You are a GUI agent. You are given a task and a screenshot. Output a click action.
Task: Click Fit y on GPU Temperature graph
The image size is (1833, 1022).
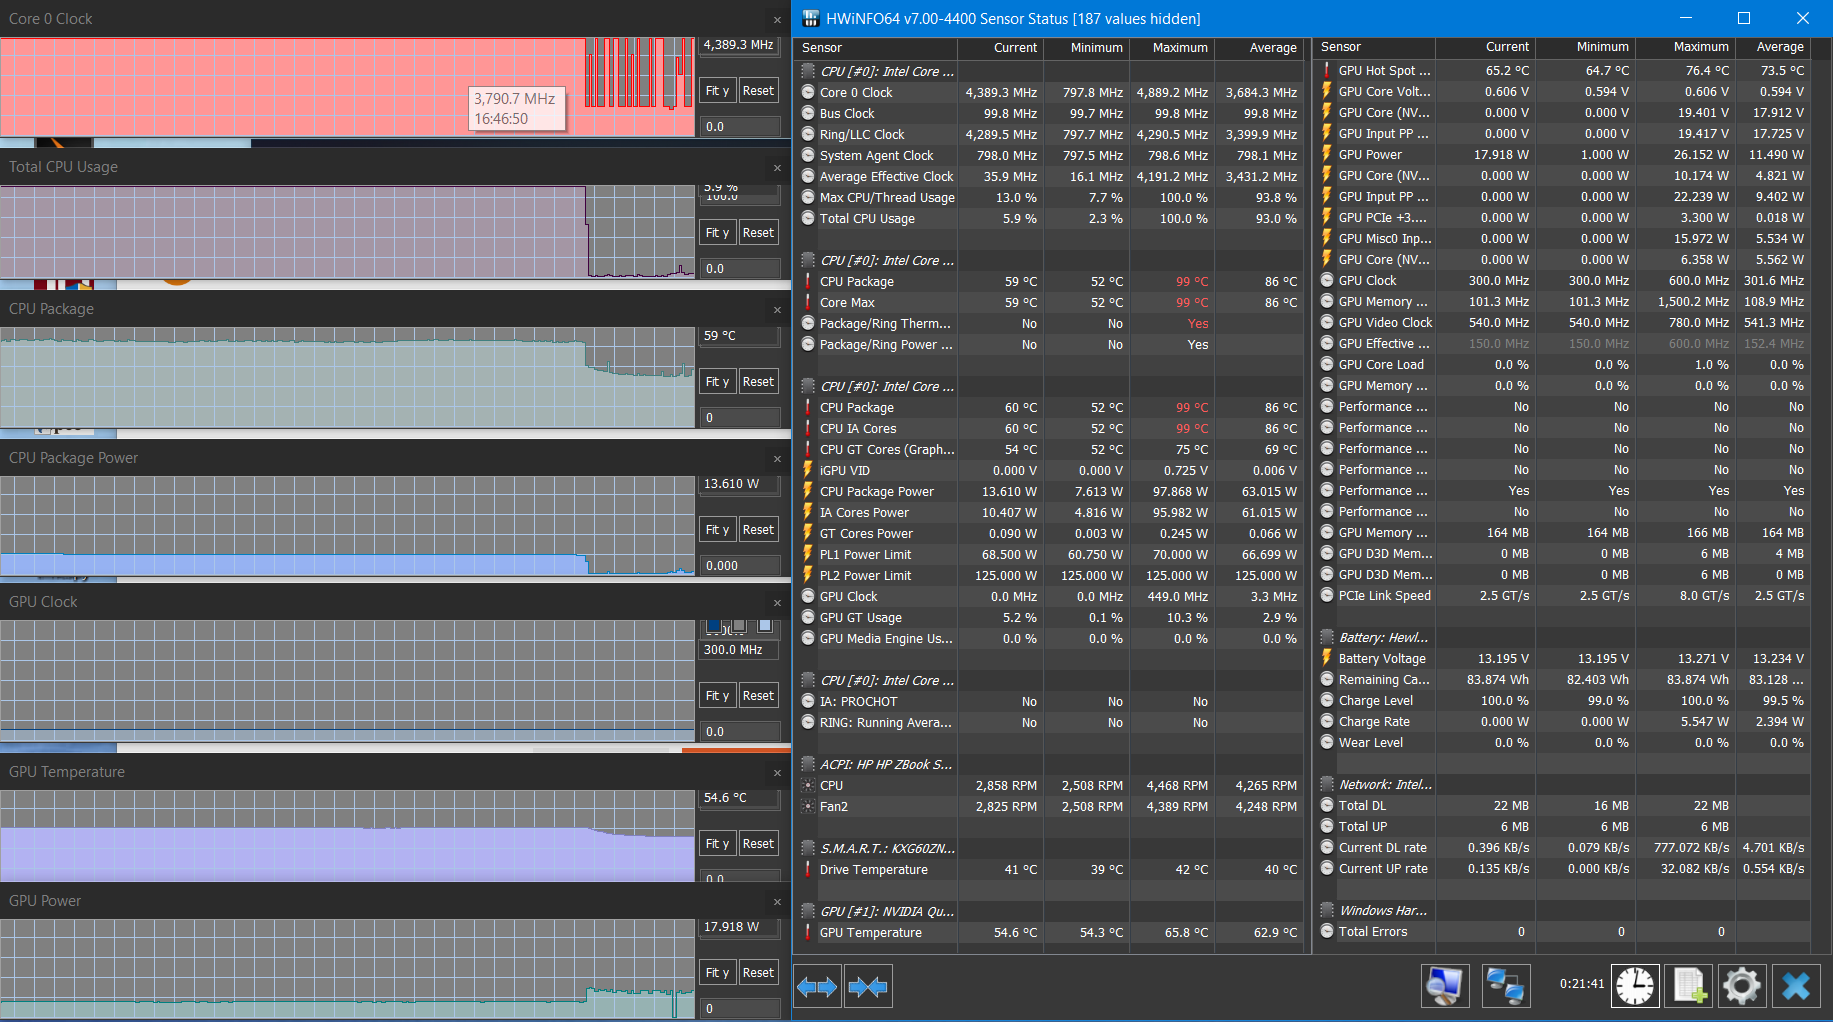pos(717,843)
